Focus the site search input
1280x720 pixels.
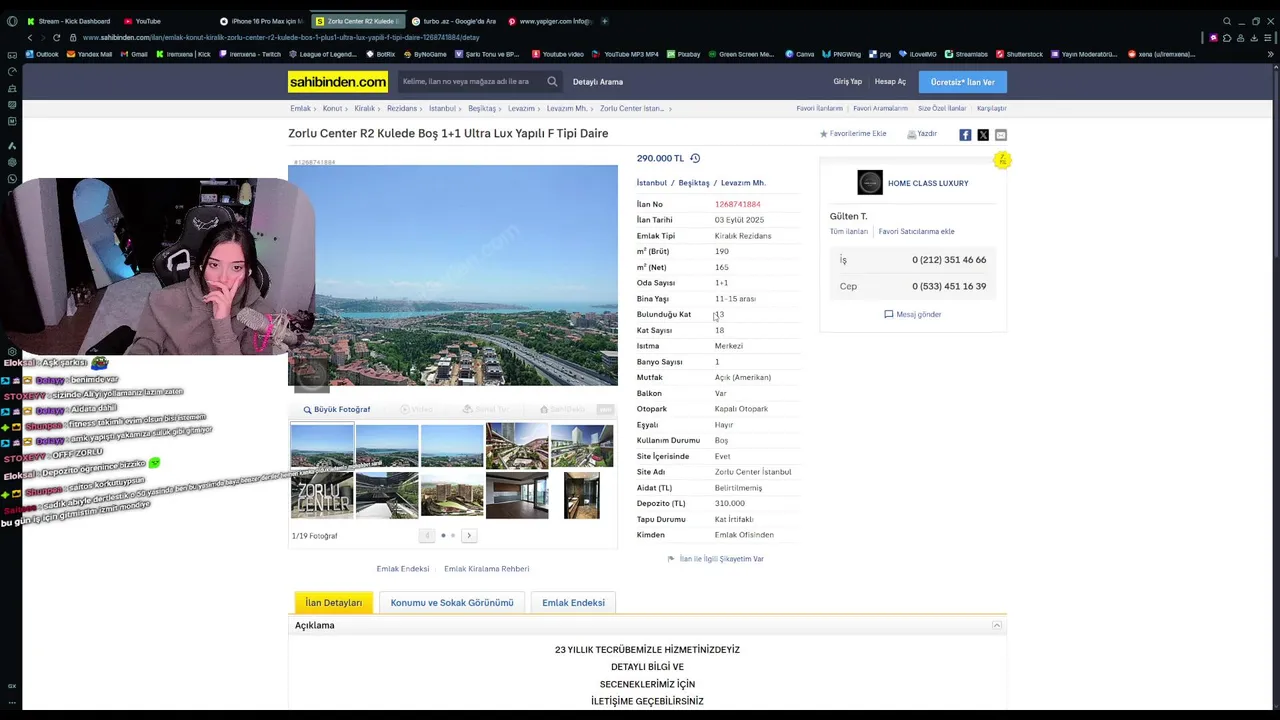tap(470, 82)
